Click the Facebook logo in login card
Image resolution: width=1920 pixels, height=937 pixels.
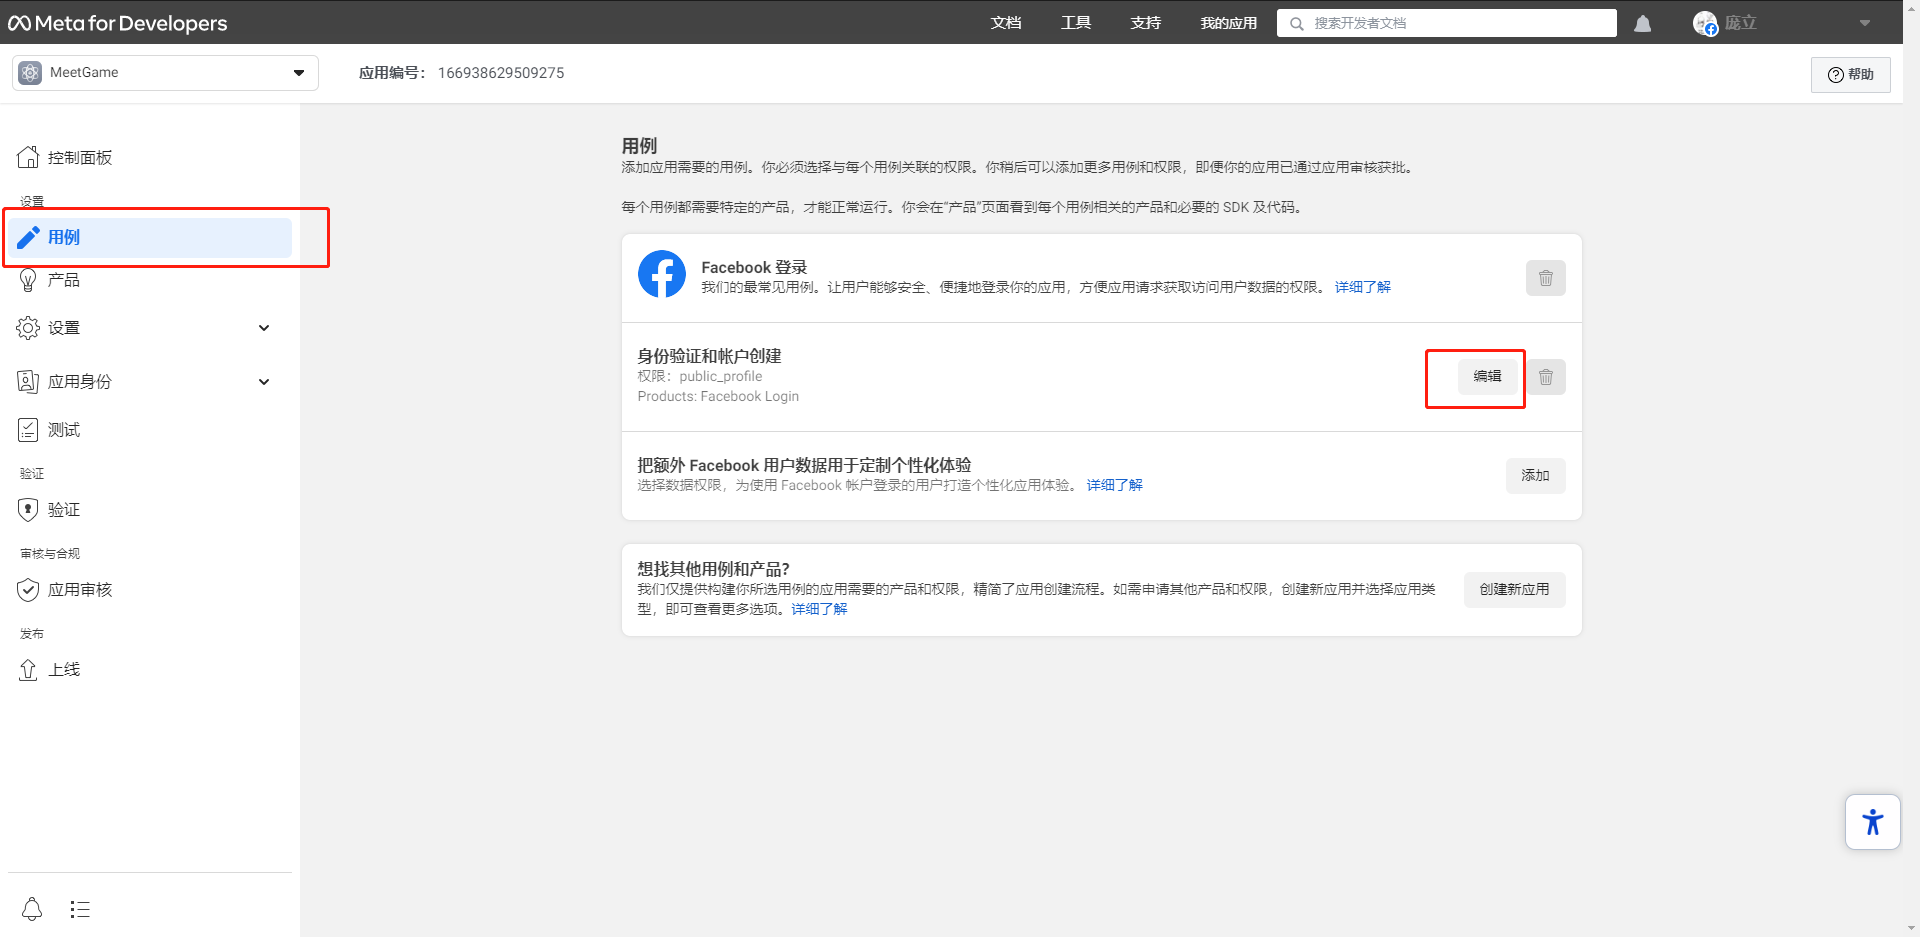[662, 274]
